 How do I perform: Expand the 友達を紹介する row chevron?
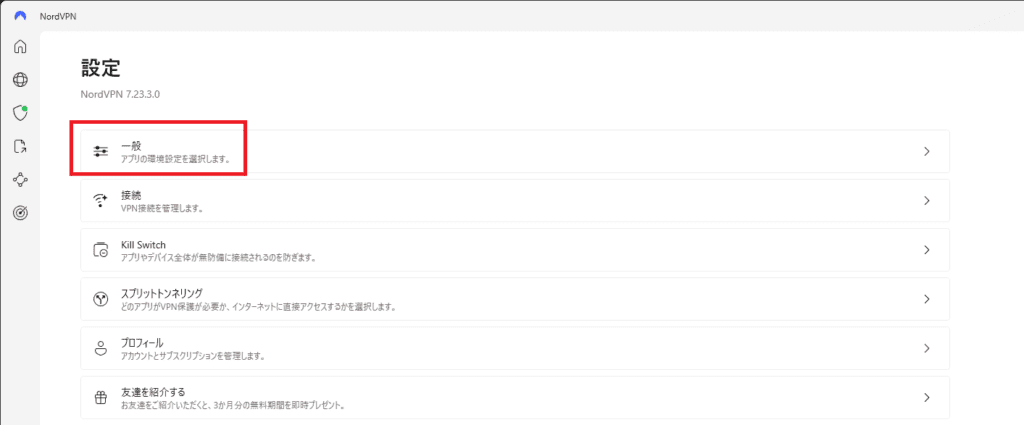927,398
